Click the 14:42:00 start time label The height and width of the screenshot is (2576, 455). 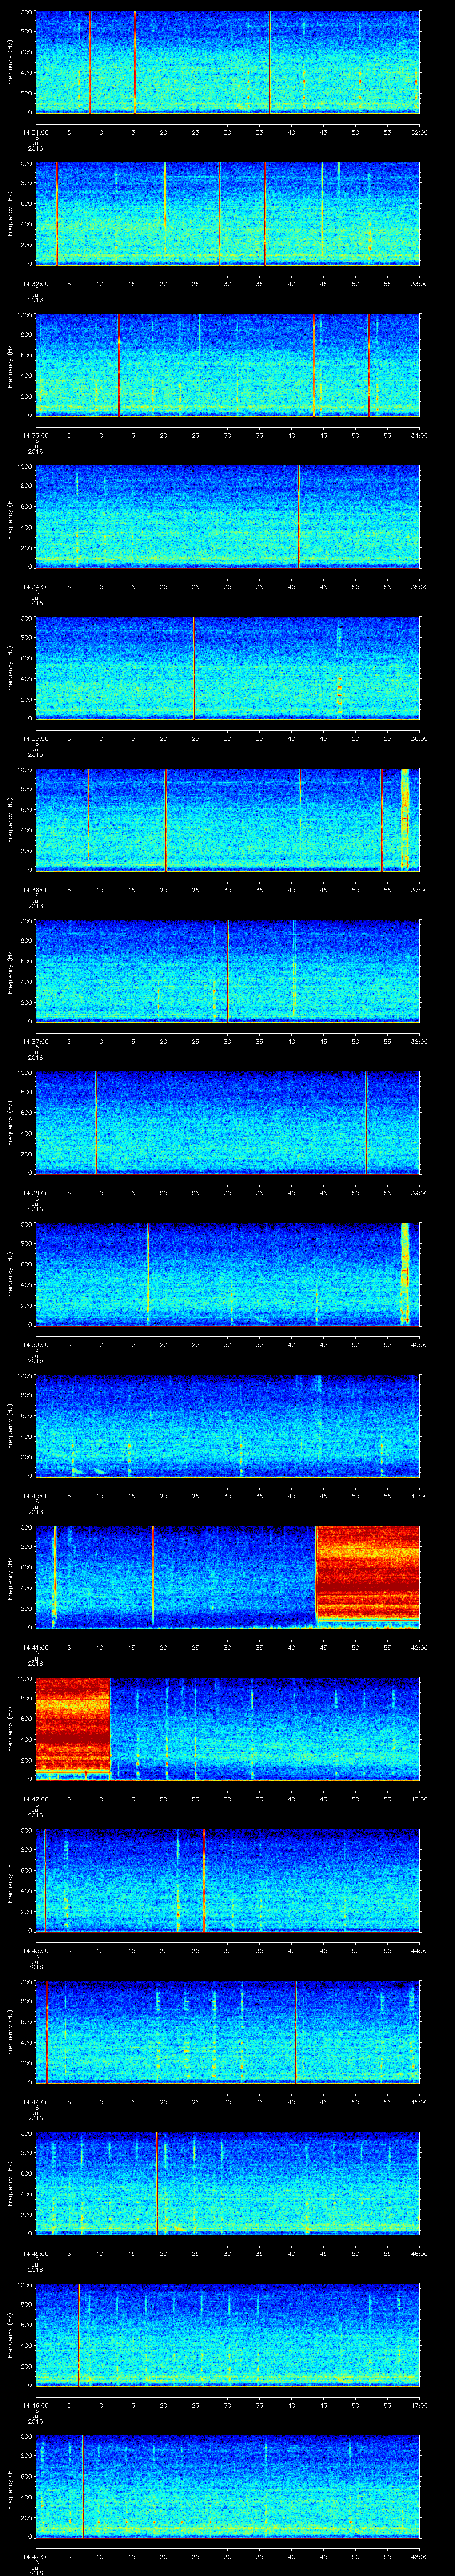[36, 1798]
